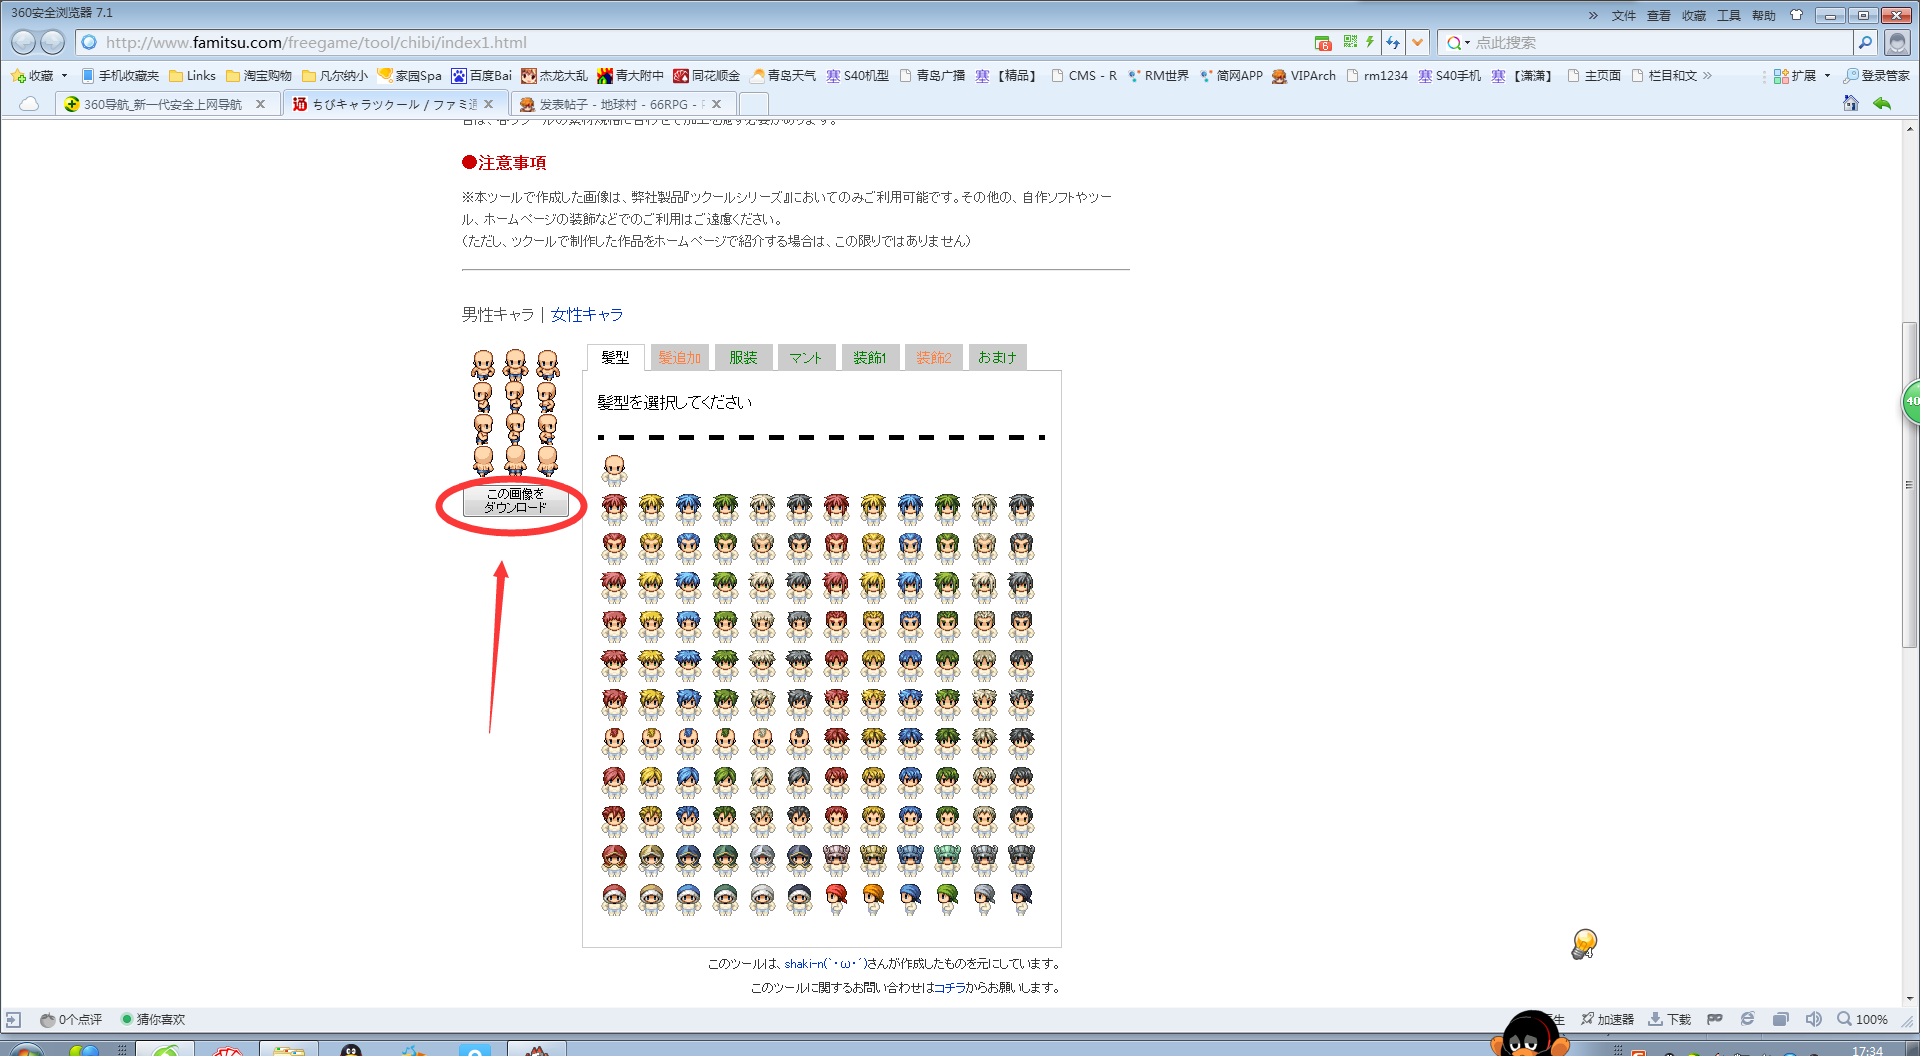
Task: Close the ちびキャラツクール browser tab
Action: (x=489, y=104)
